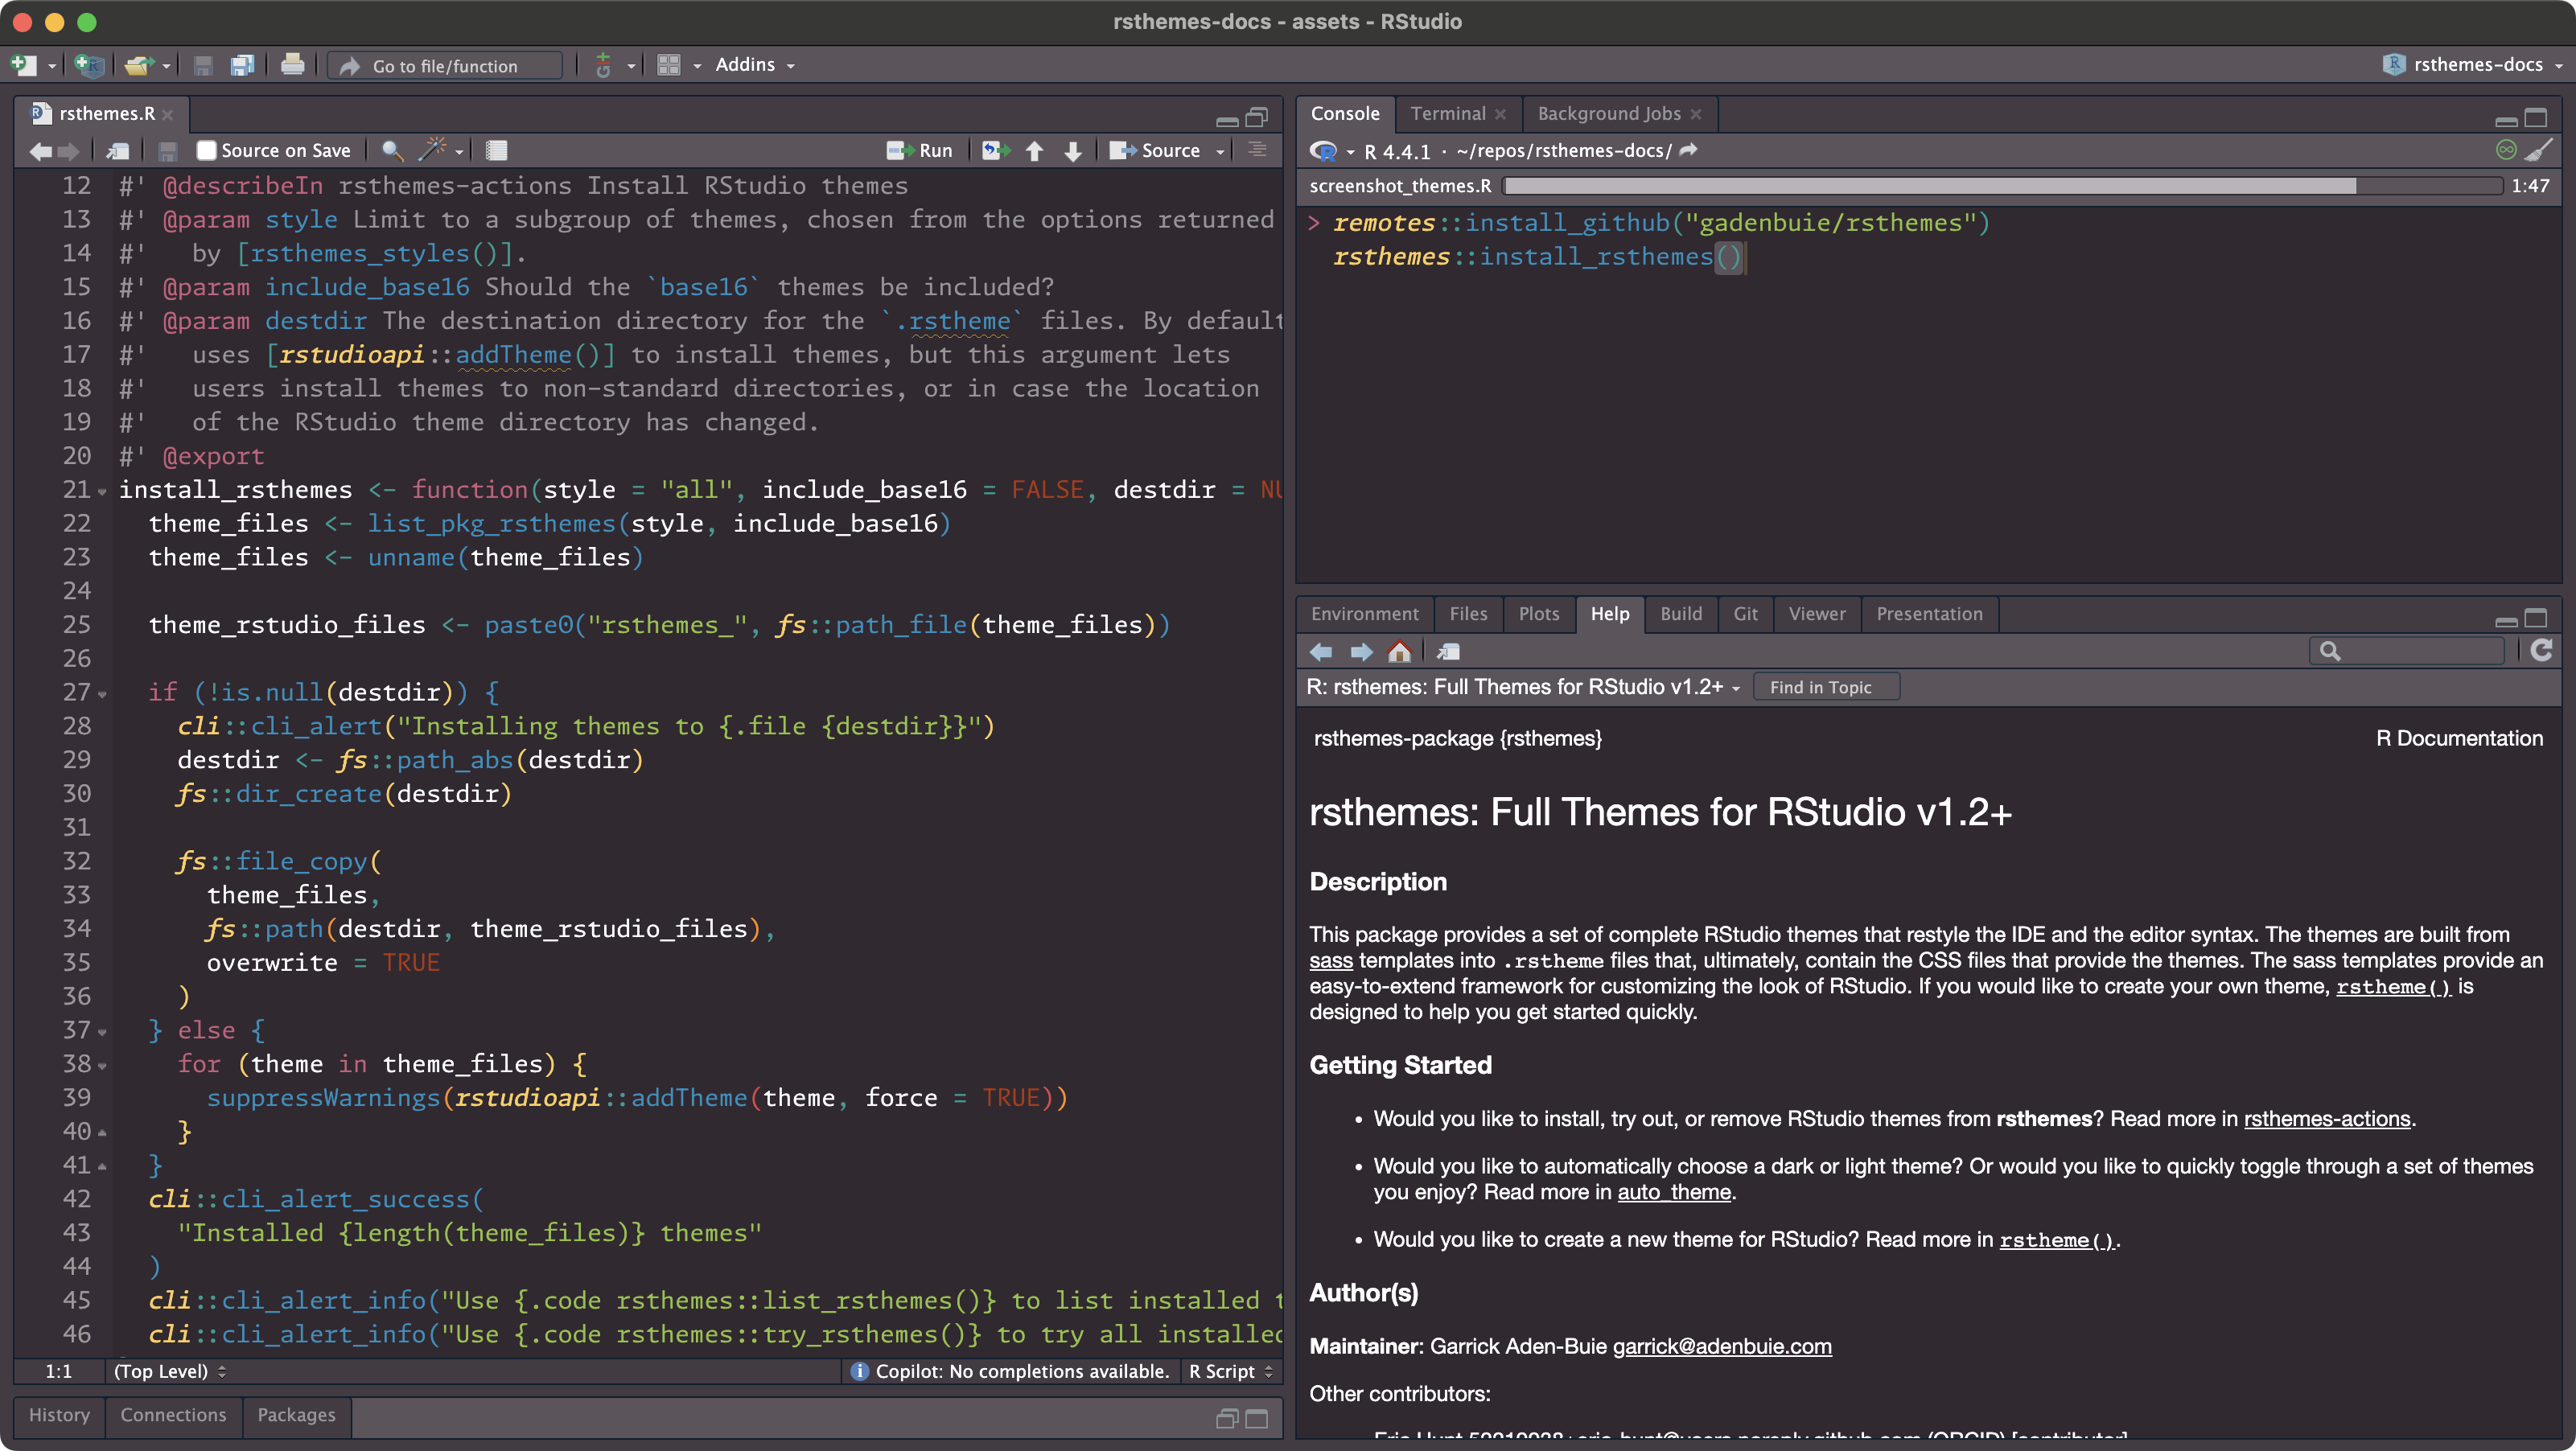Collapse the if block fold at line 27
2576x1451 pixels.
point(102,694)
